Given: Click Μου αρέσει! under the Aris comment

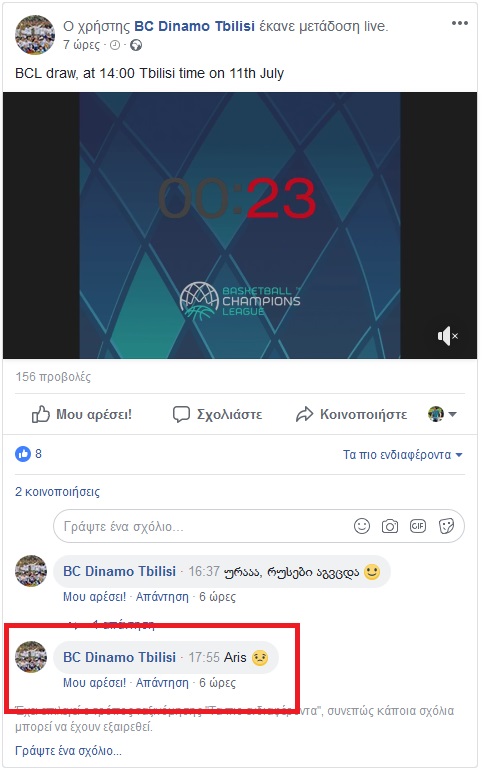Looking at the screenshot, I should click(x=94, y=683).
